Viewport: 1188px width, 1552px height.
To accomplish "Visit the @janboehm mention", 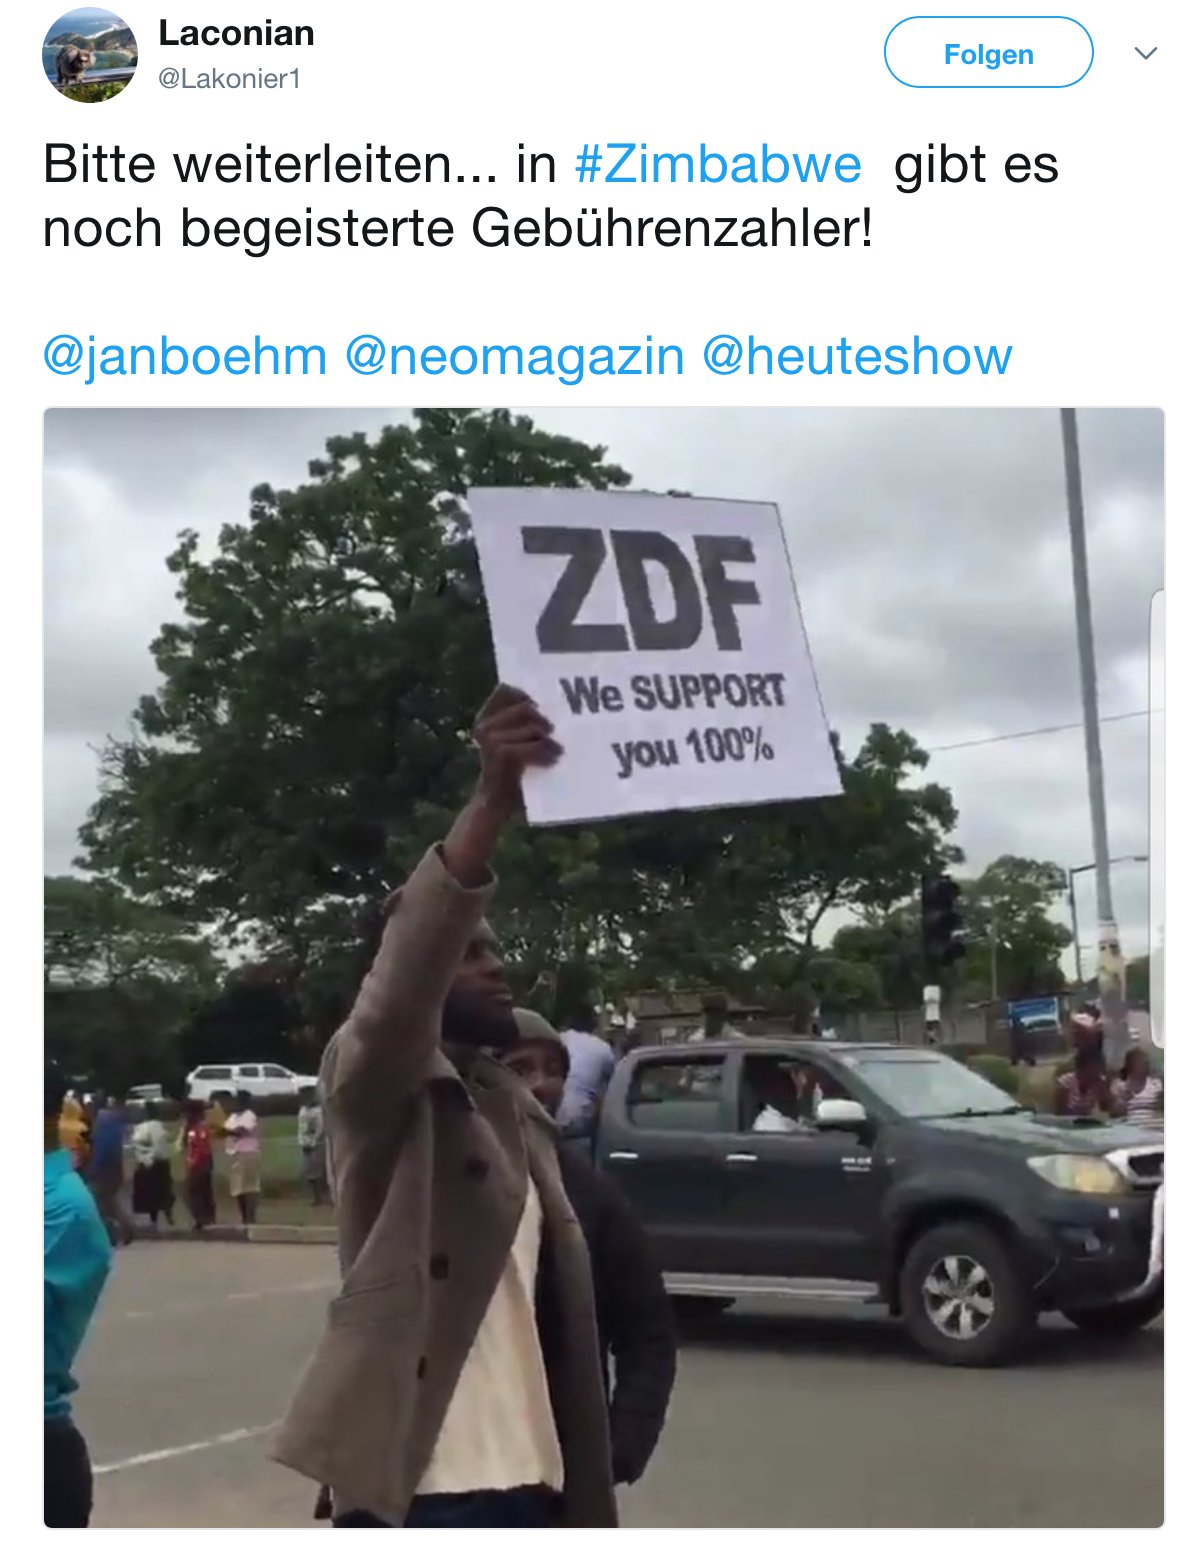I will click(x=185, y=356).
